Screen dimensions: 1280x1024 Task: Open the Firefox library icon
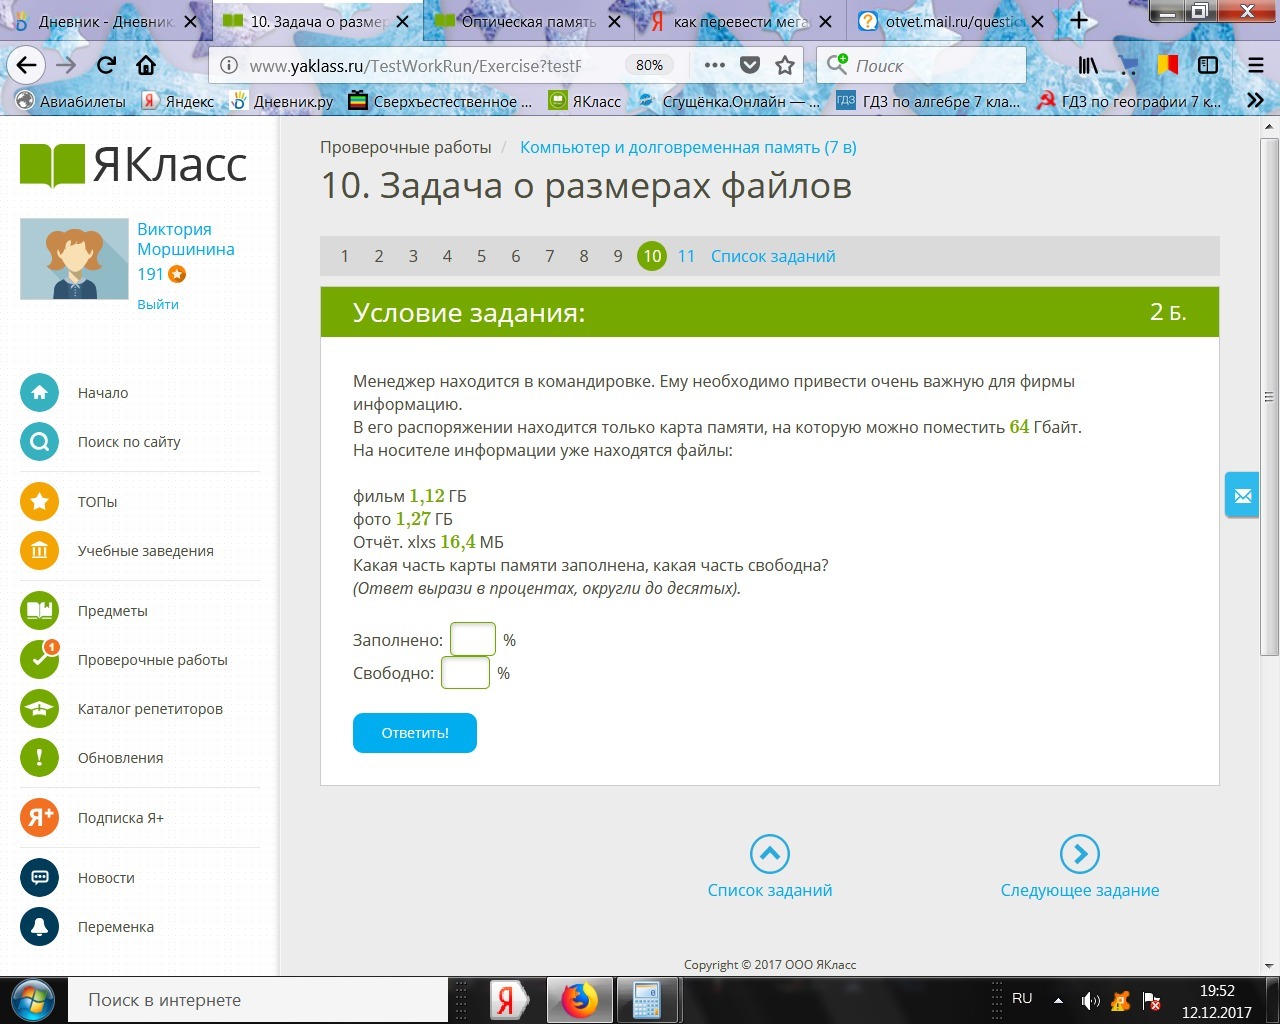[x=1088, y=66]
